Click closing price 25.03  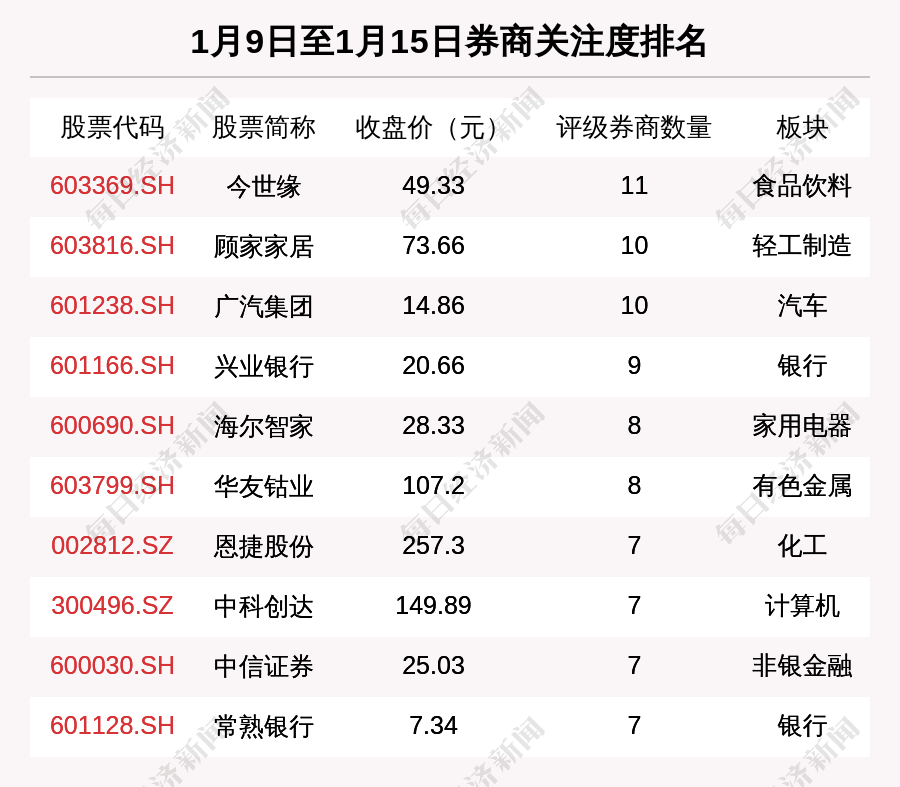click(433, 666)
